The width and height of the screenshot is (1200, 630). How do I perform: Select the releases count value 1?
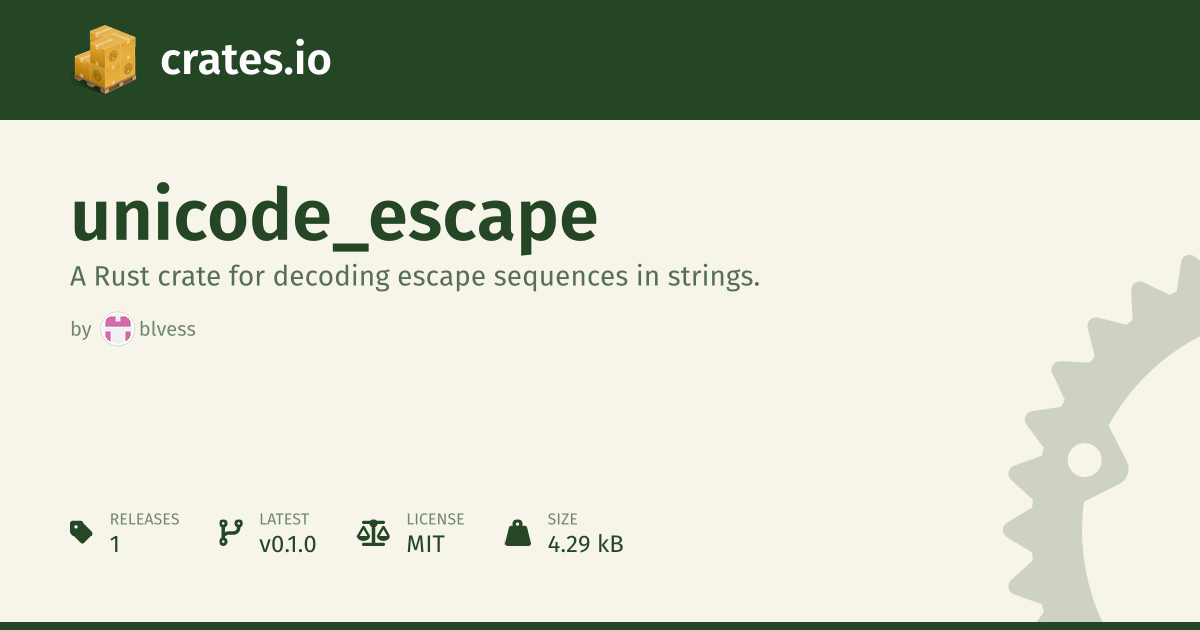tap(115, 544)
